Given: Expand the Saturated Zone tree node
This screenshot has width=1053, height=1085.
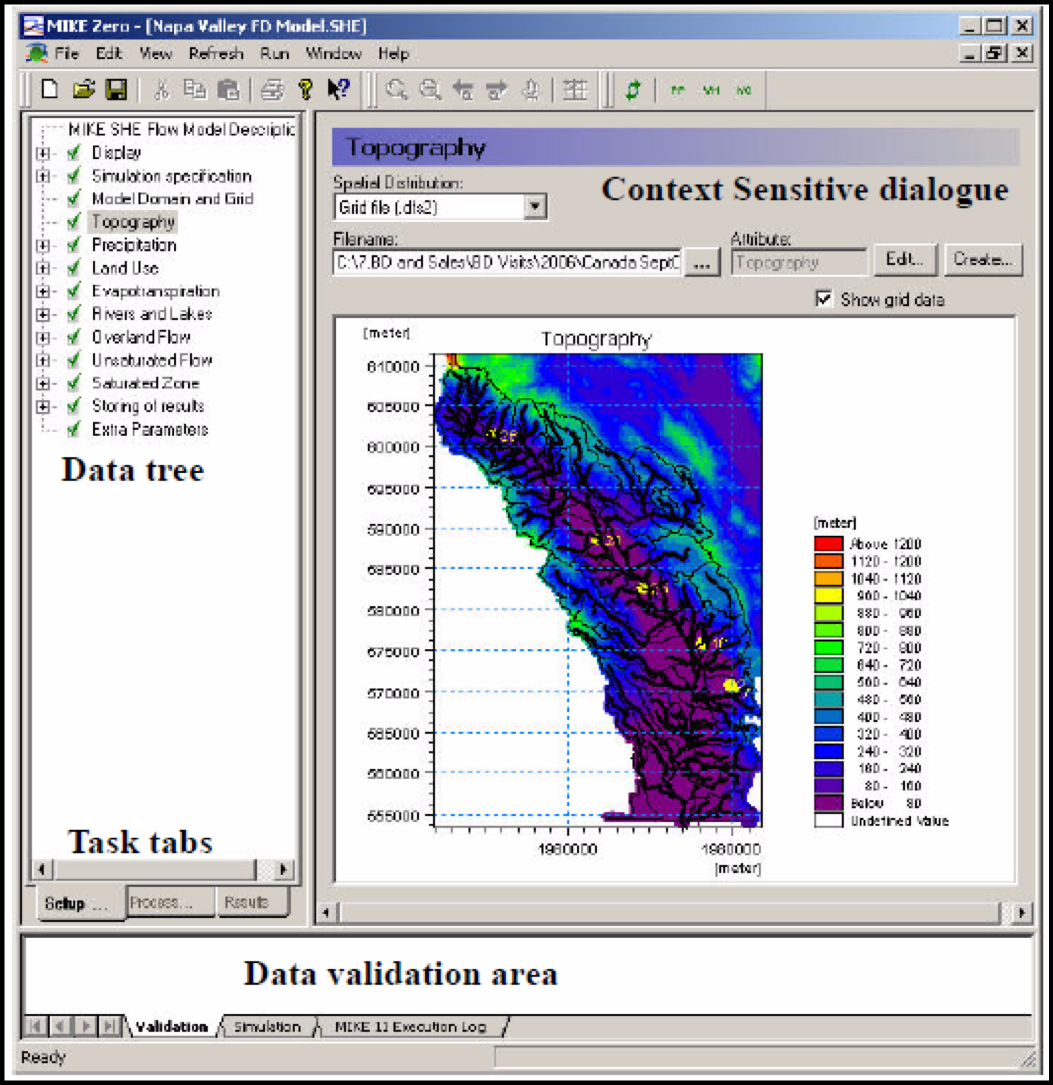Looking at the screenshot, I should click(x=43, y=383).
